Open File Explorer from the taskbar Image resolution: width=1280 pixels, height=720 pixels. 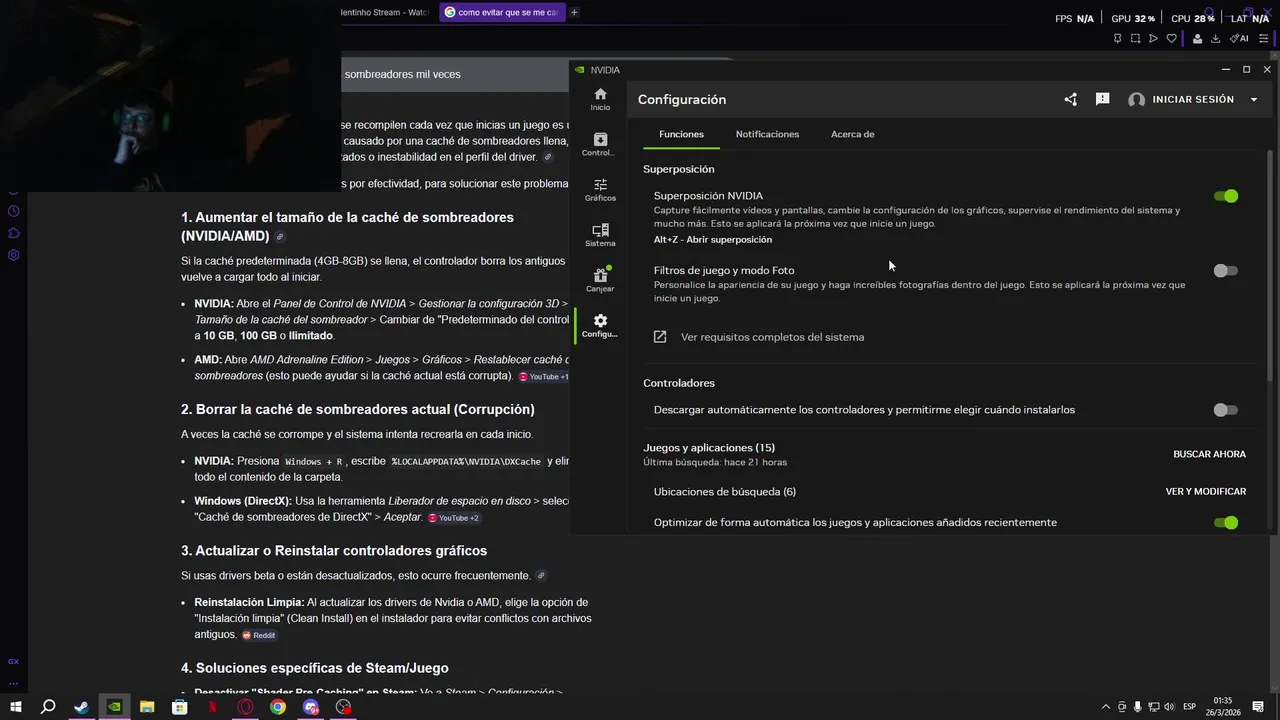[147, 707]
